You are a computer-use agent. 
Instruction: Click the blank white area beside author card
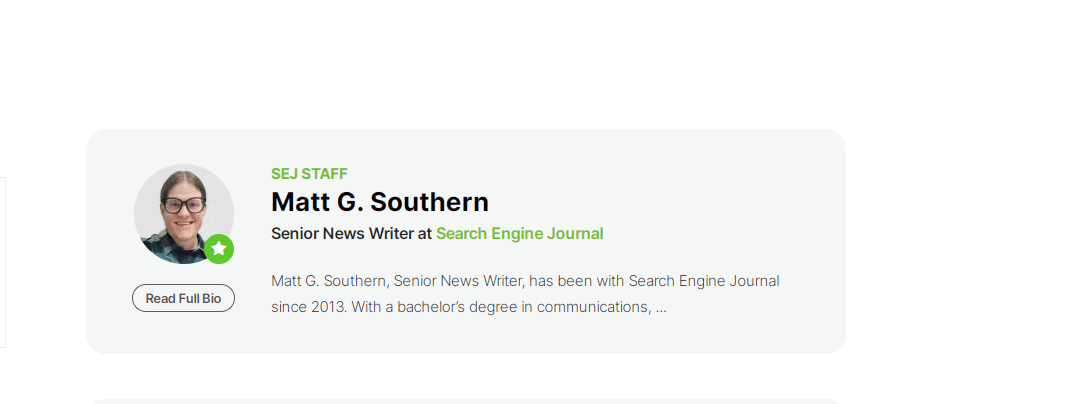pos(965,241)
